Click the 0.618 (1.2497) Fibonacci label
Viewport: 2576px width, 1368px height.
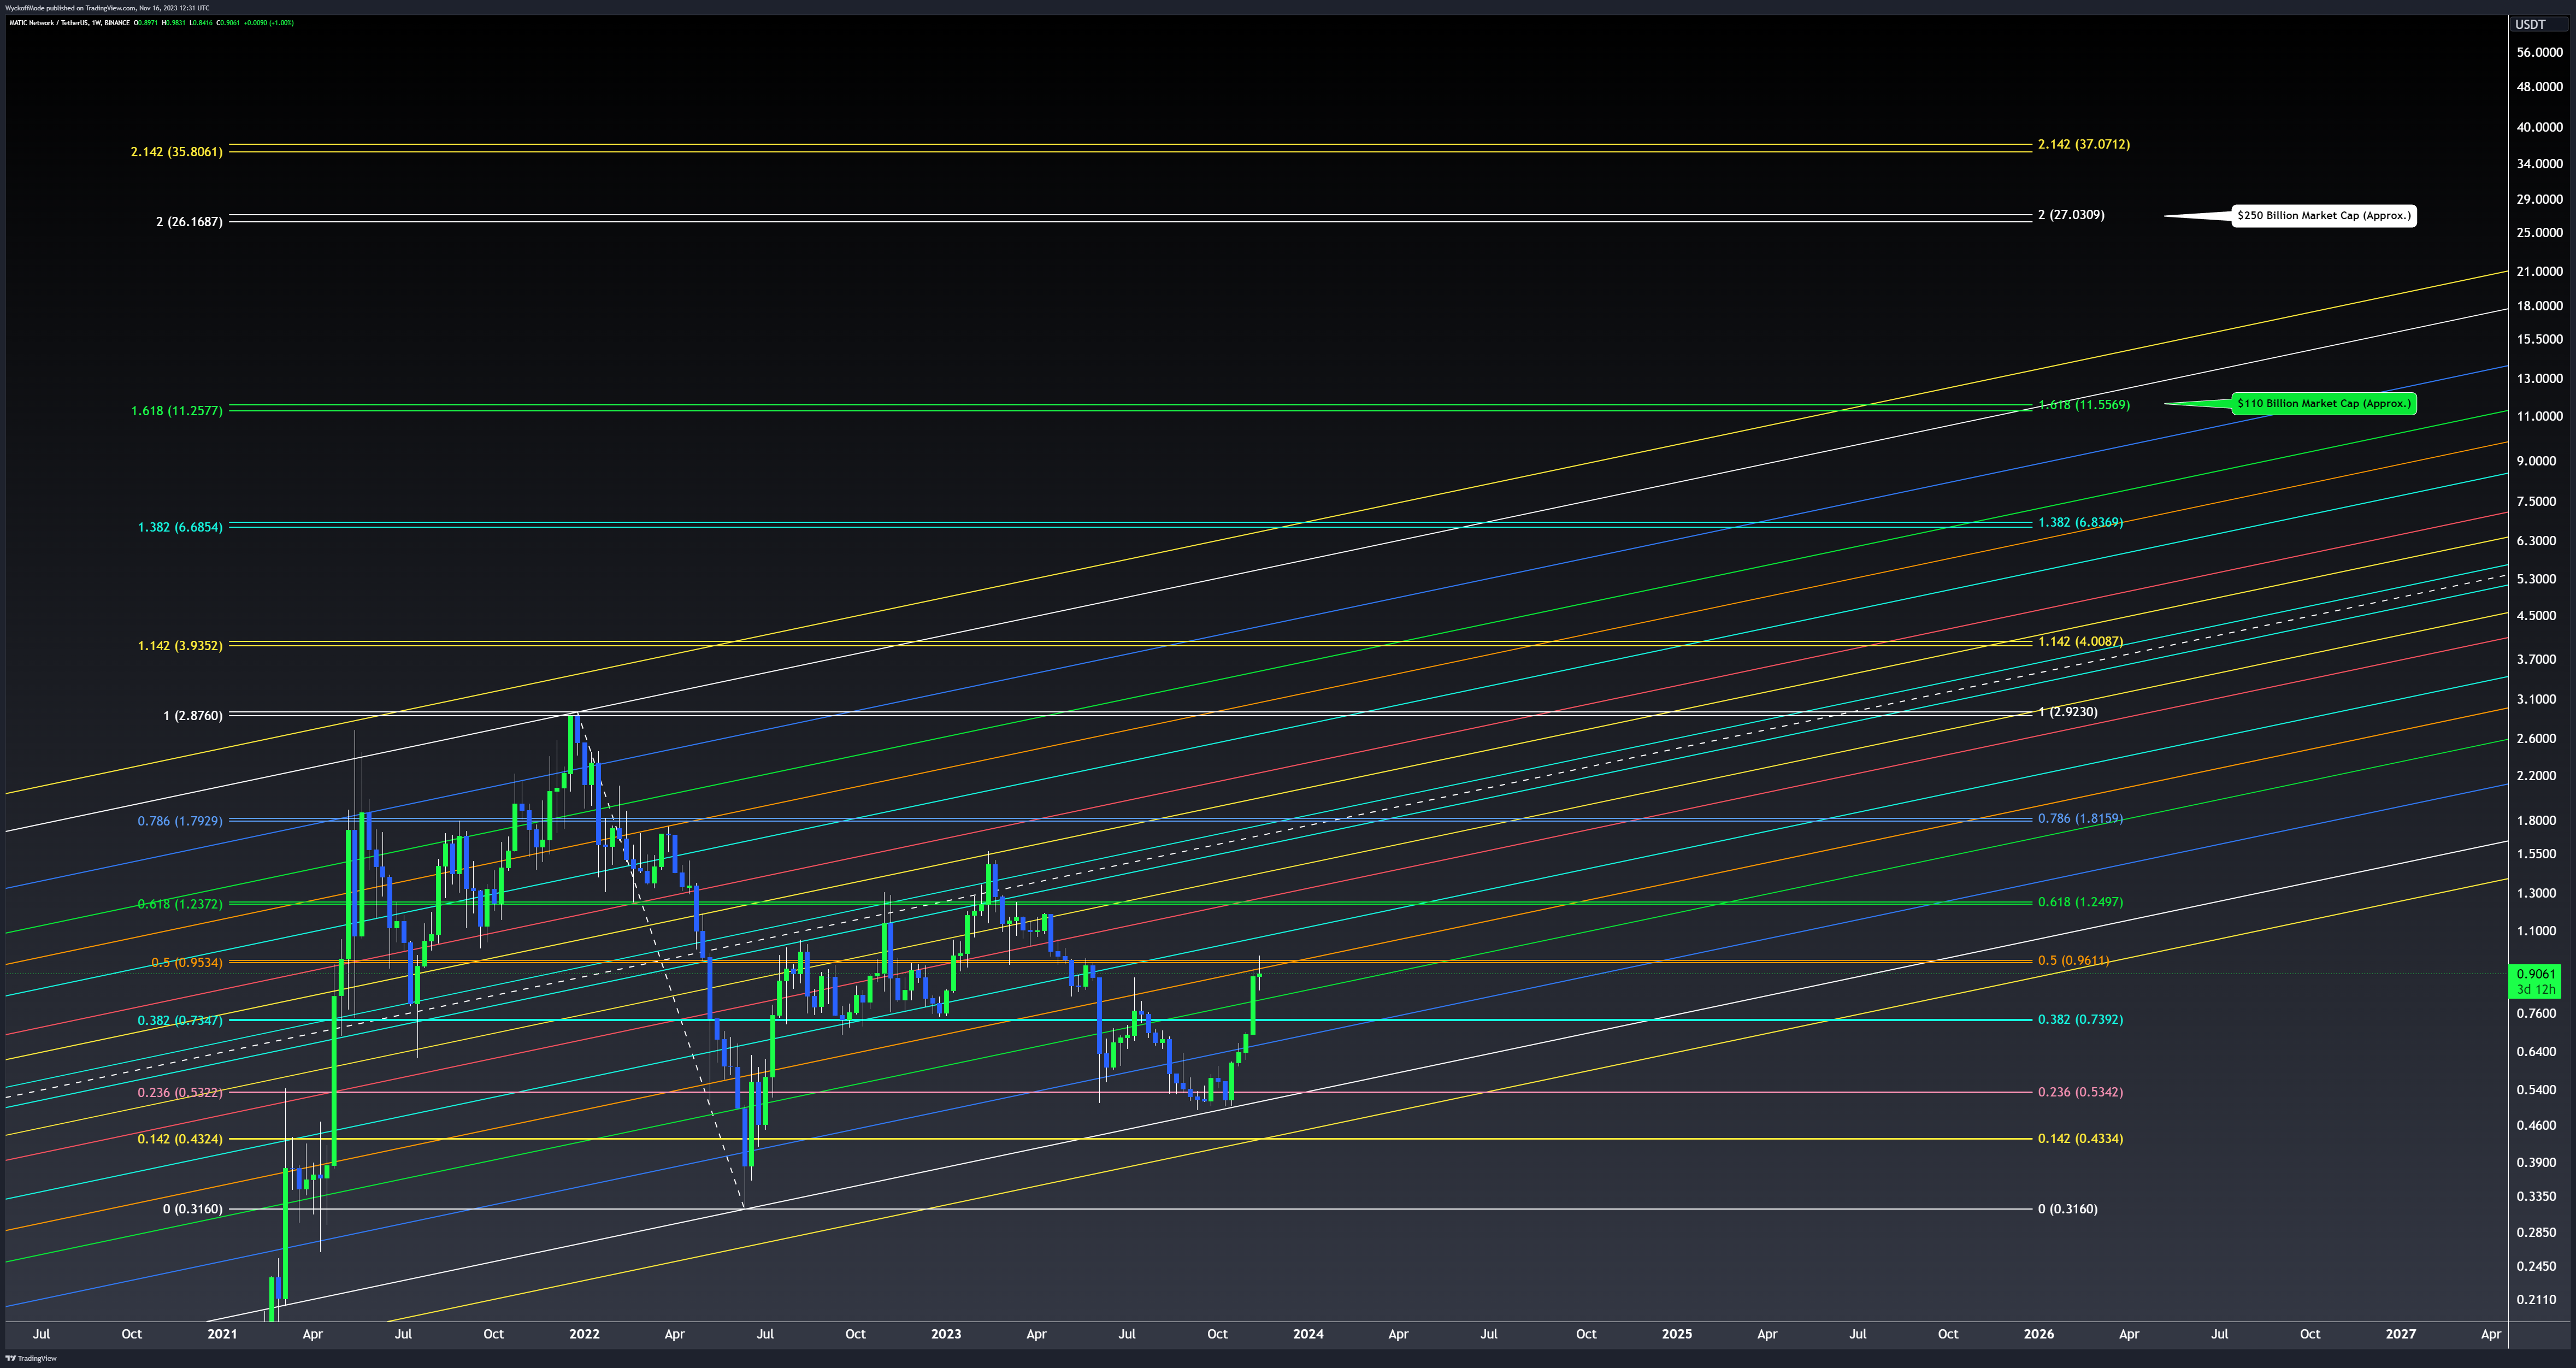[2080, 901]
